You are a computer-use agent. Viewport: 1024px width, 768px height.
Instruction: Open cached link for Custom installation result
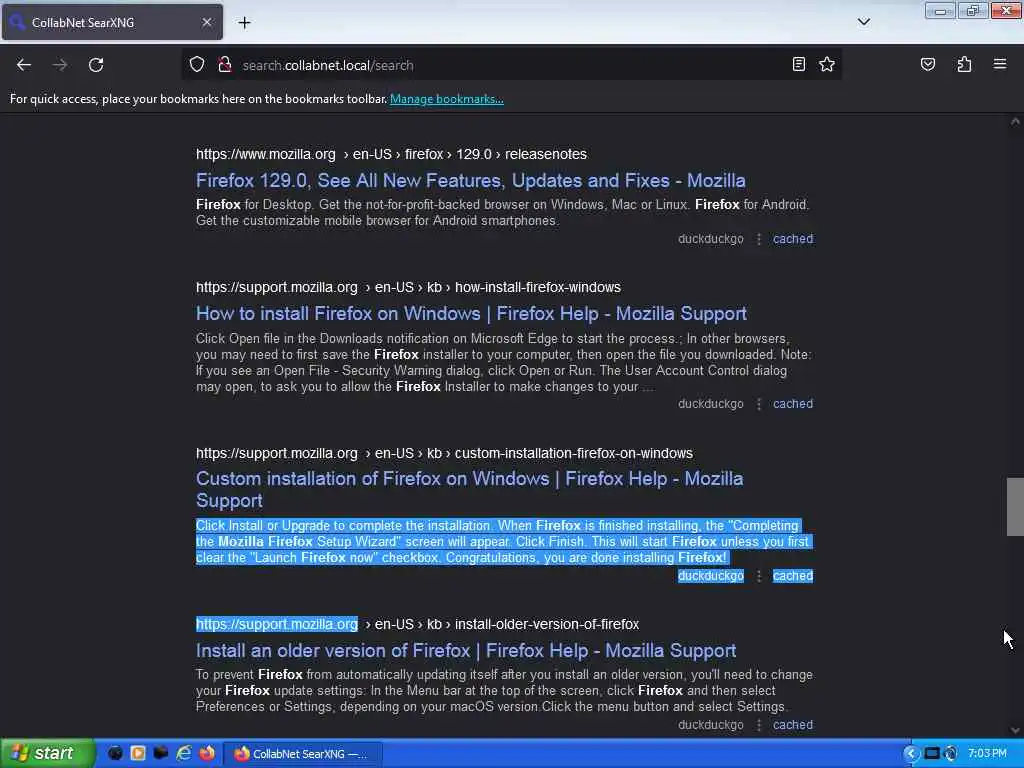(793, 575)
